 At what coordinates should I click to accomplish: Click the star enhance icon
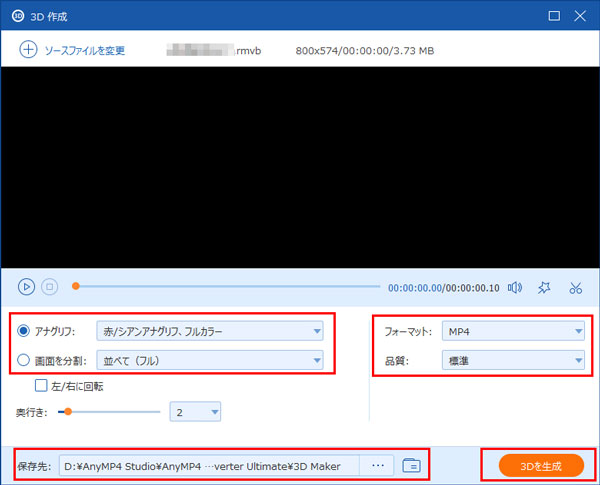click(544, 287)
